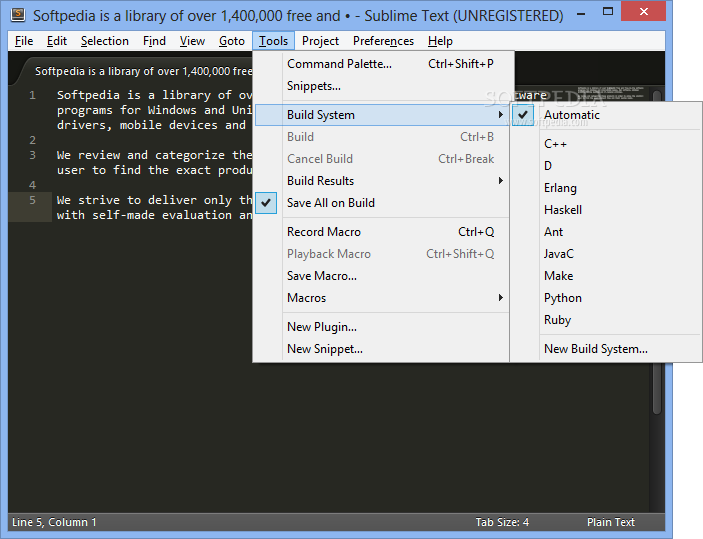Start Record Macro

pyautogui.click(x=382, y=232)
